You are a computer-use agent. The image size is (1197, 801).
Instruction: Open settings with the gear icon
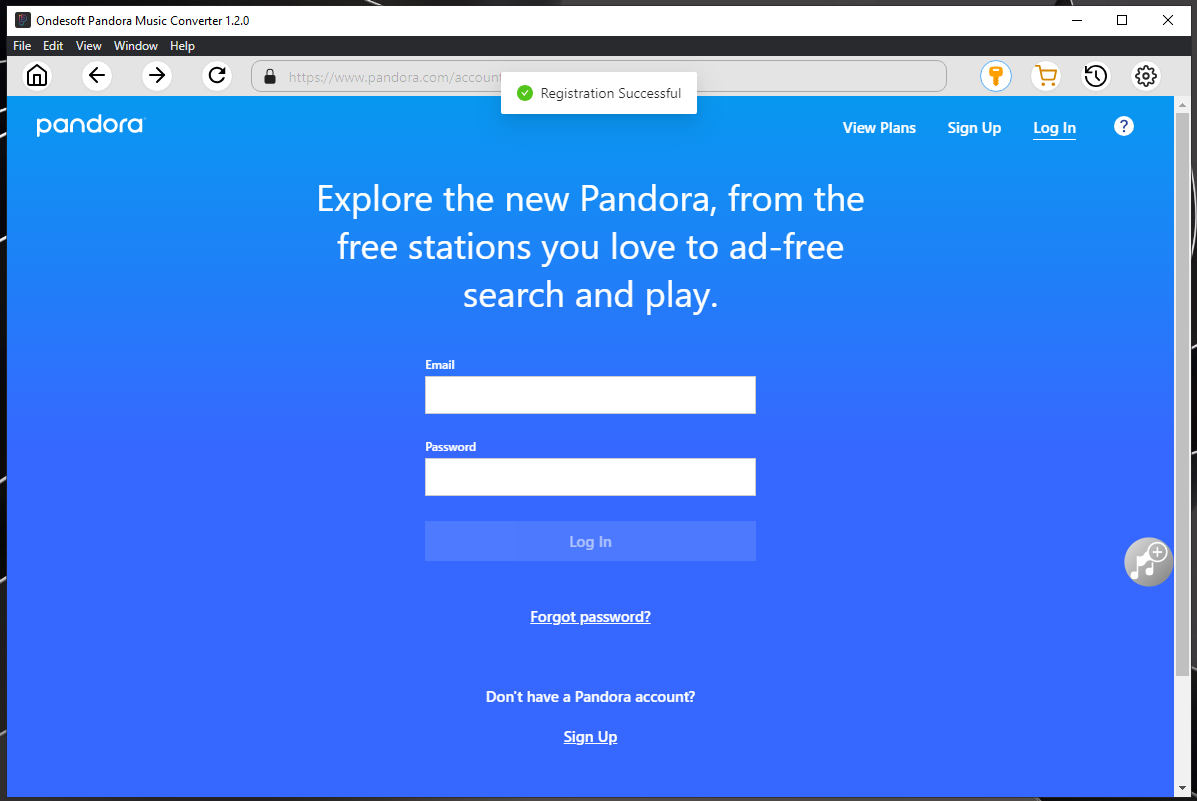1146,76
